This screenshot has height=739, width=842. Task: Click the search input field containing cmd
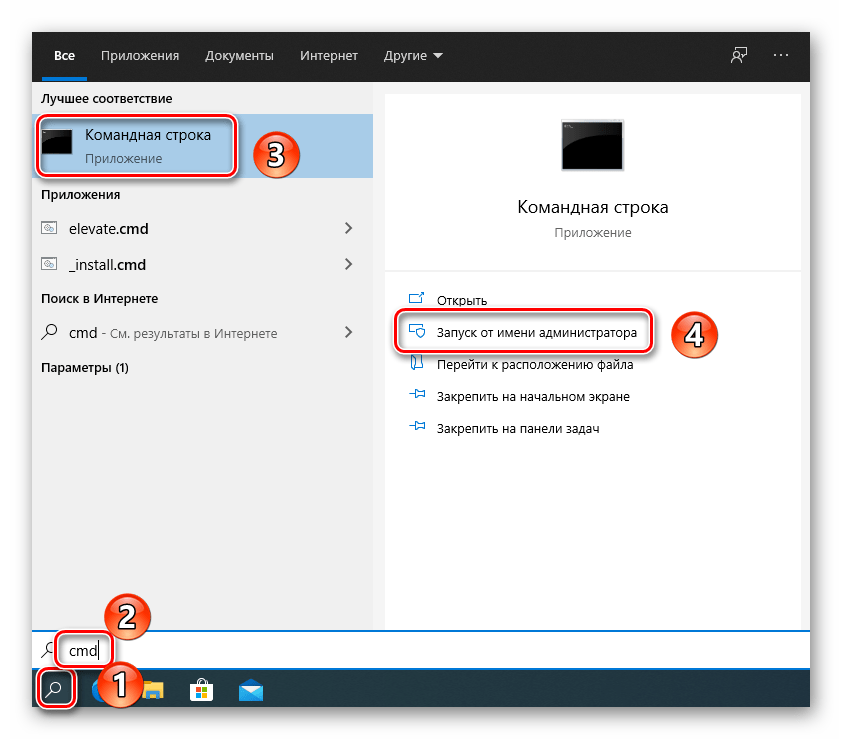[400, 651]
